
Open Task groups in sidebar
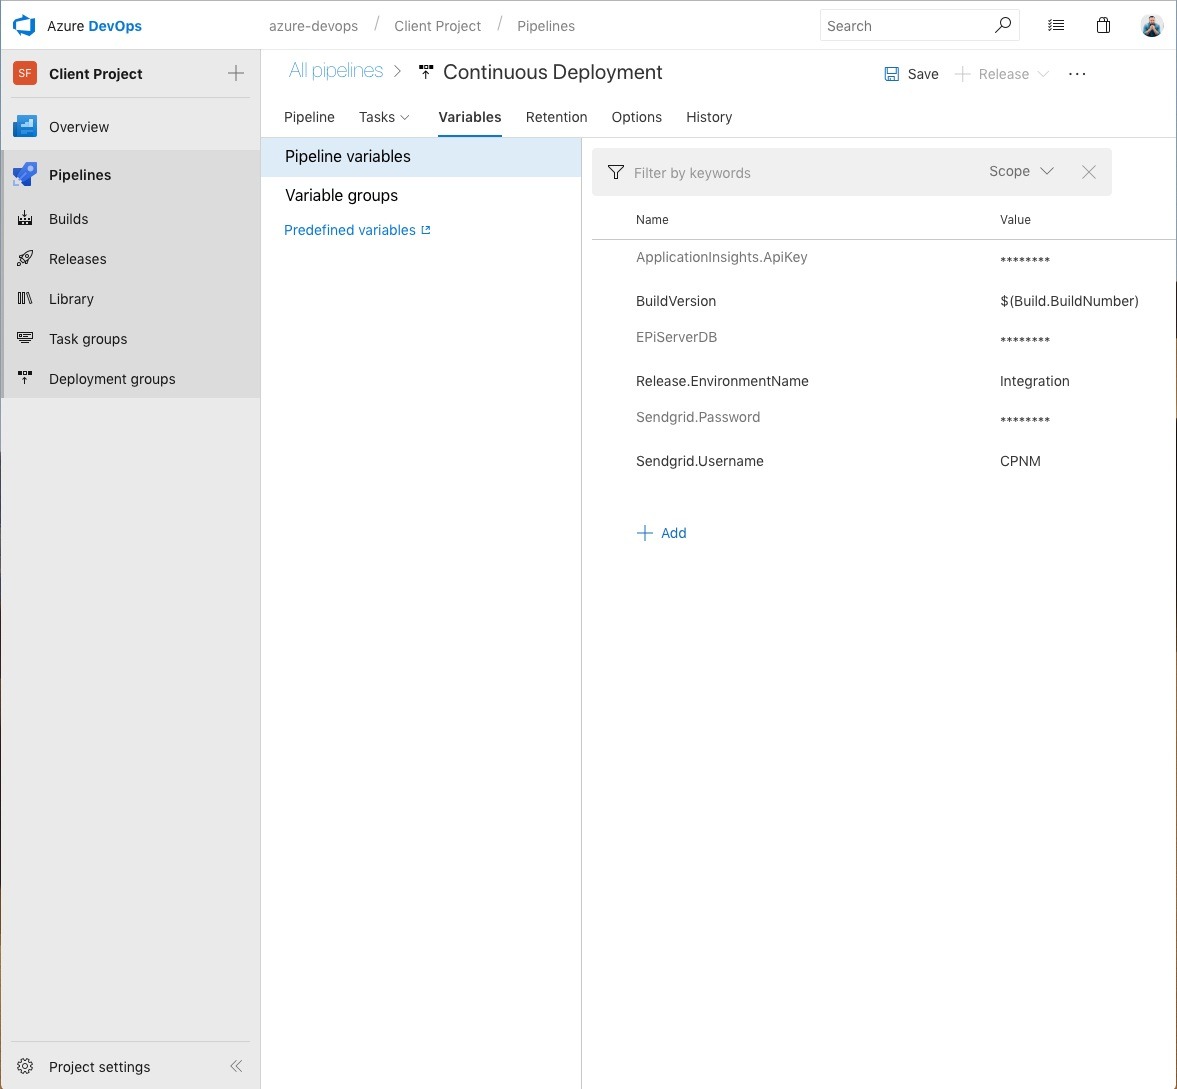[87, 339]
